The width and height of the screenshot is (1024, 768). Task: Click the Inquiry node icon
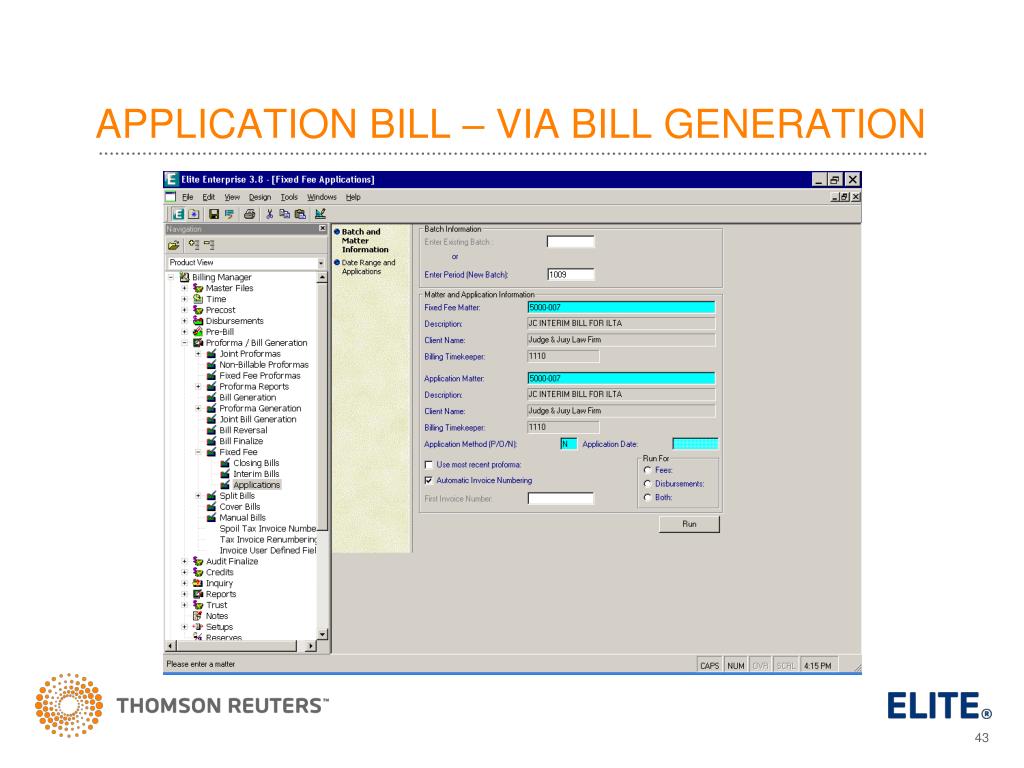(198, 583)
